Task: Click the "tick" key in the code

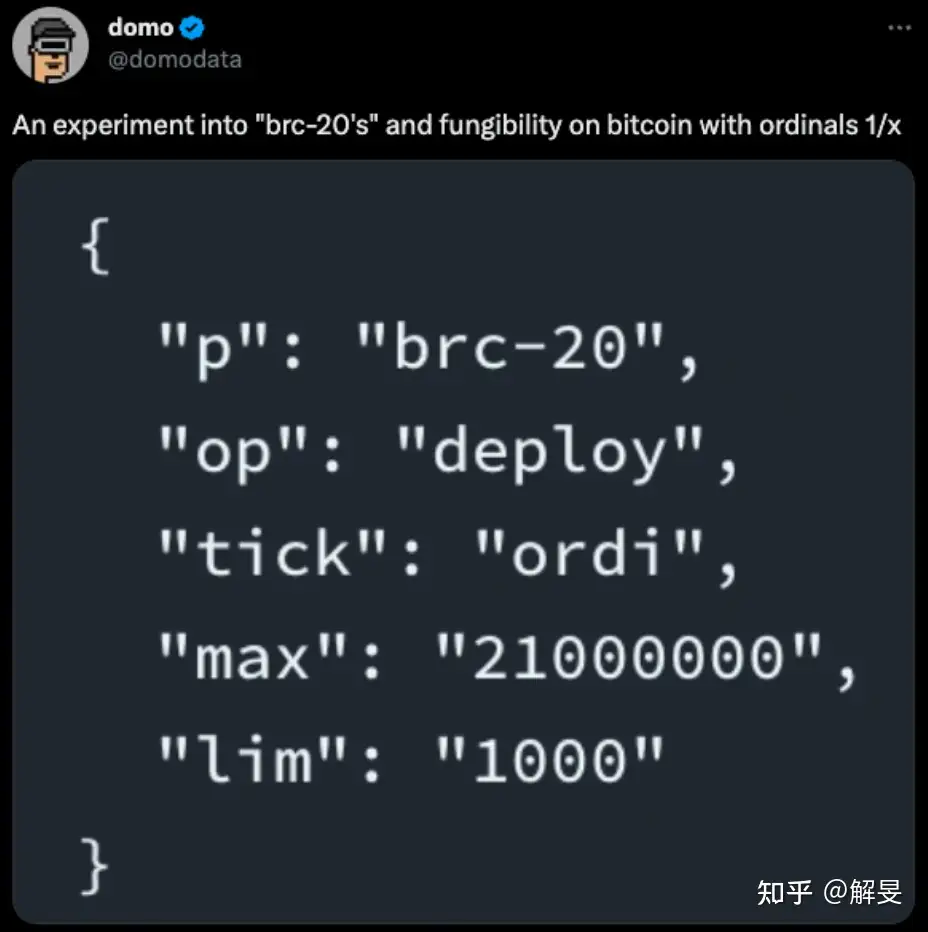Action: coord(273,553)
